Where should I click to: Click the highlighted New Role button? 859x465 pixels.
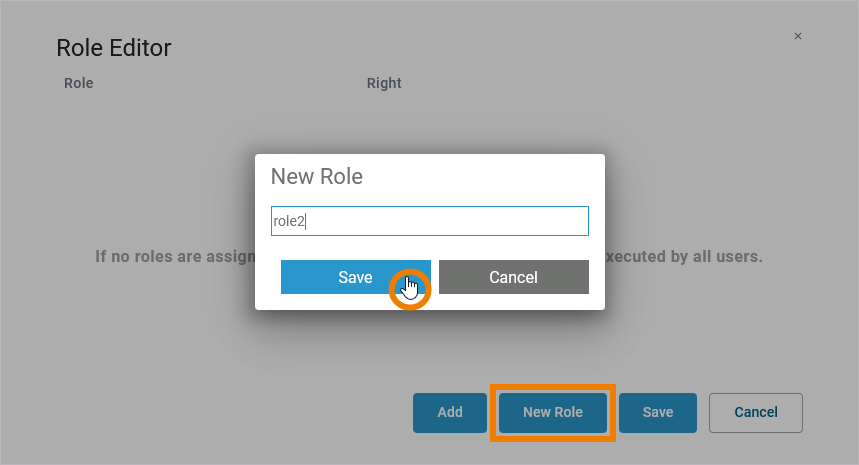click(552, 412)
